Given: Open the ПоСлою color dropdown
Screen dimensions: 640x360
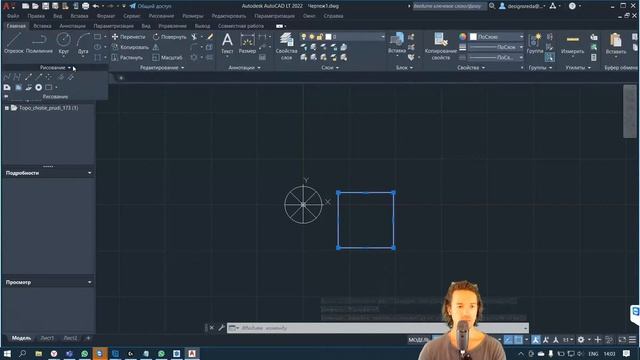Looking at the screenshot, I should pos(521,37).
